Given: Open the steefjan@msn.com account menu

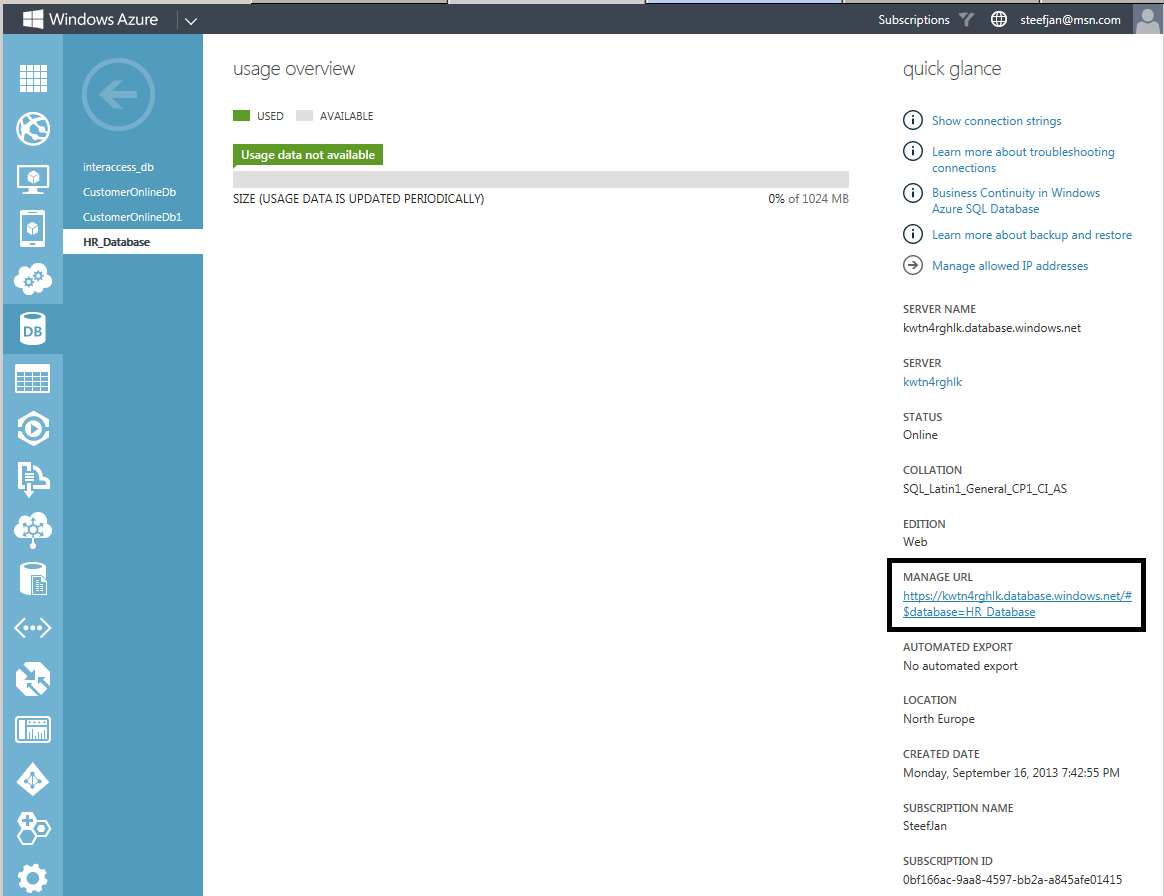Looking at the screenshot, I should [x=1070, y=20].
